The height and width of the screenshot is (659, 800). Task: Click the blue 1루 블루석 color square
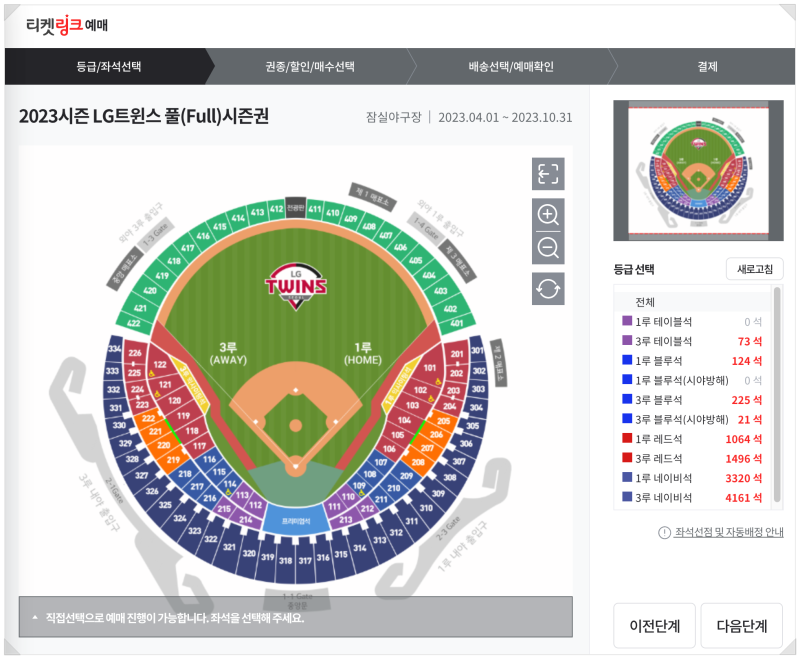[x=627, y=360]
